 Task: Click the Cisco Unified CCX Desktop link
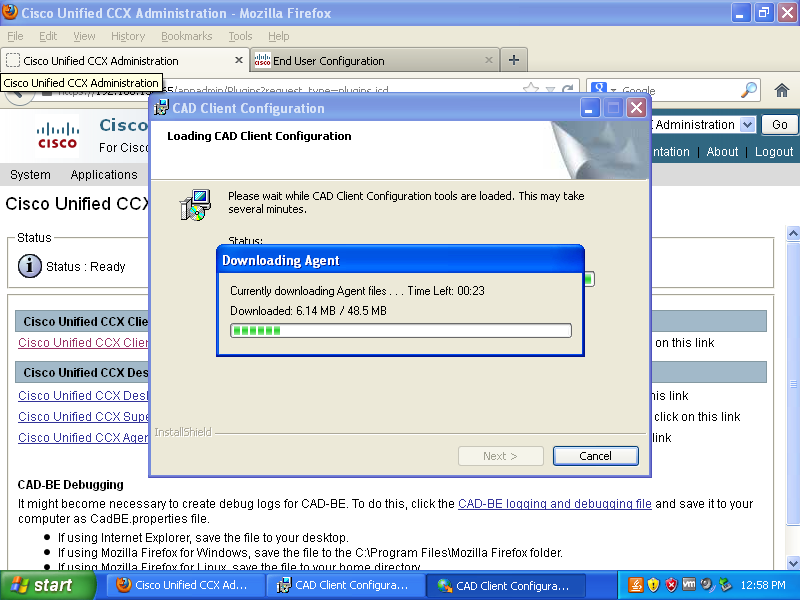pos(83,395)
